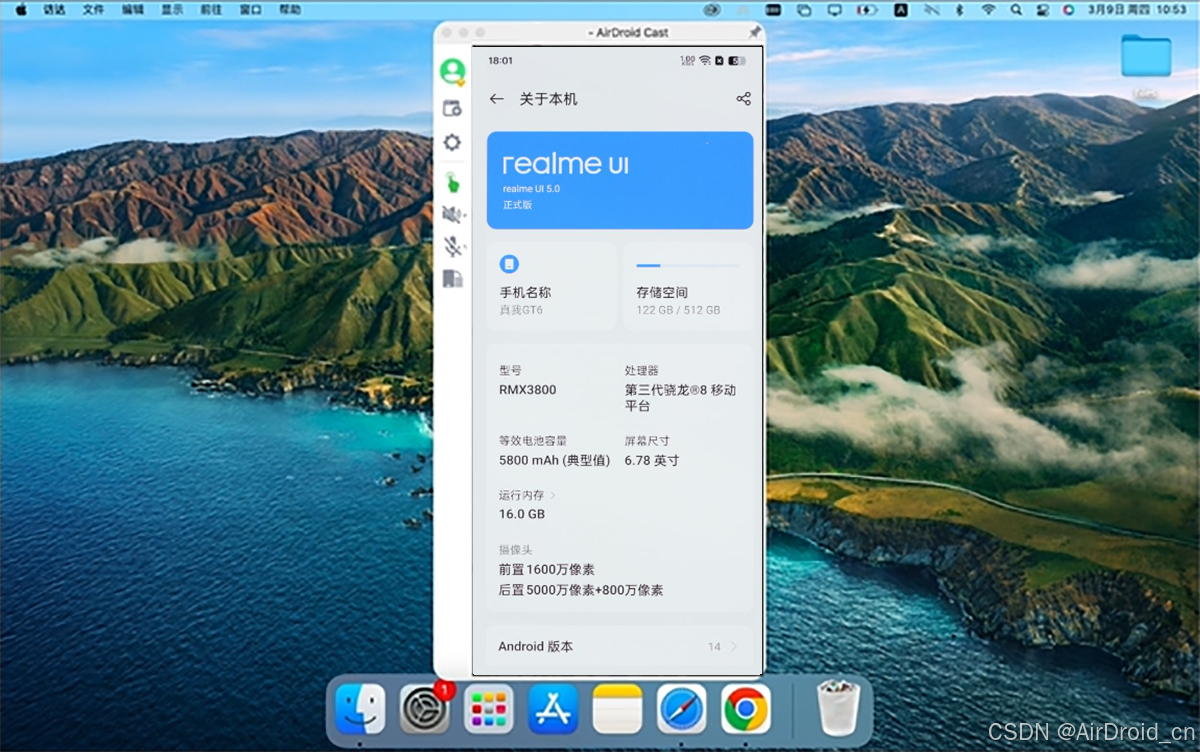Open the 文件 menu in menu bar

93,9
